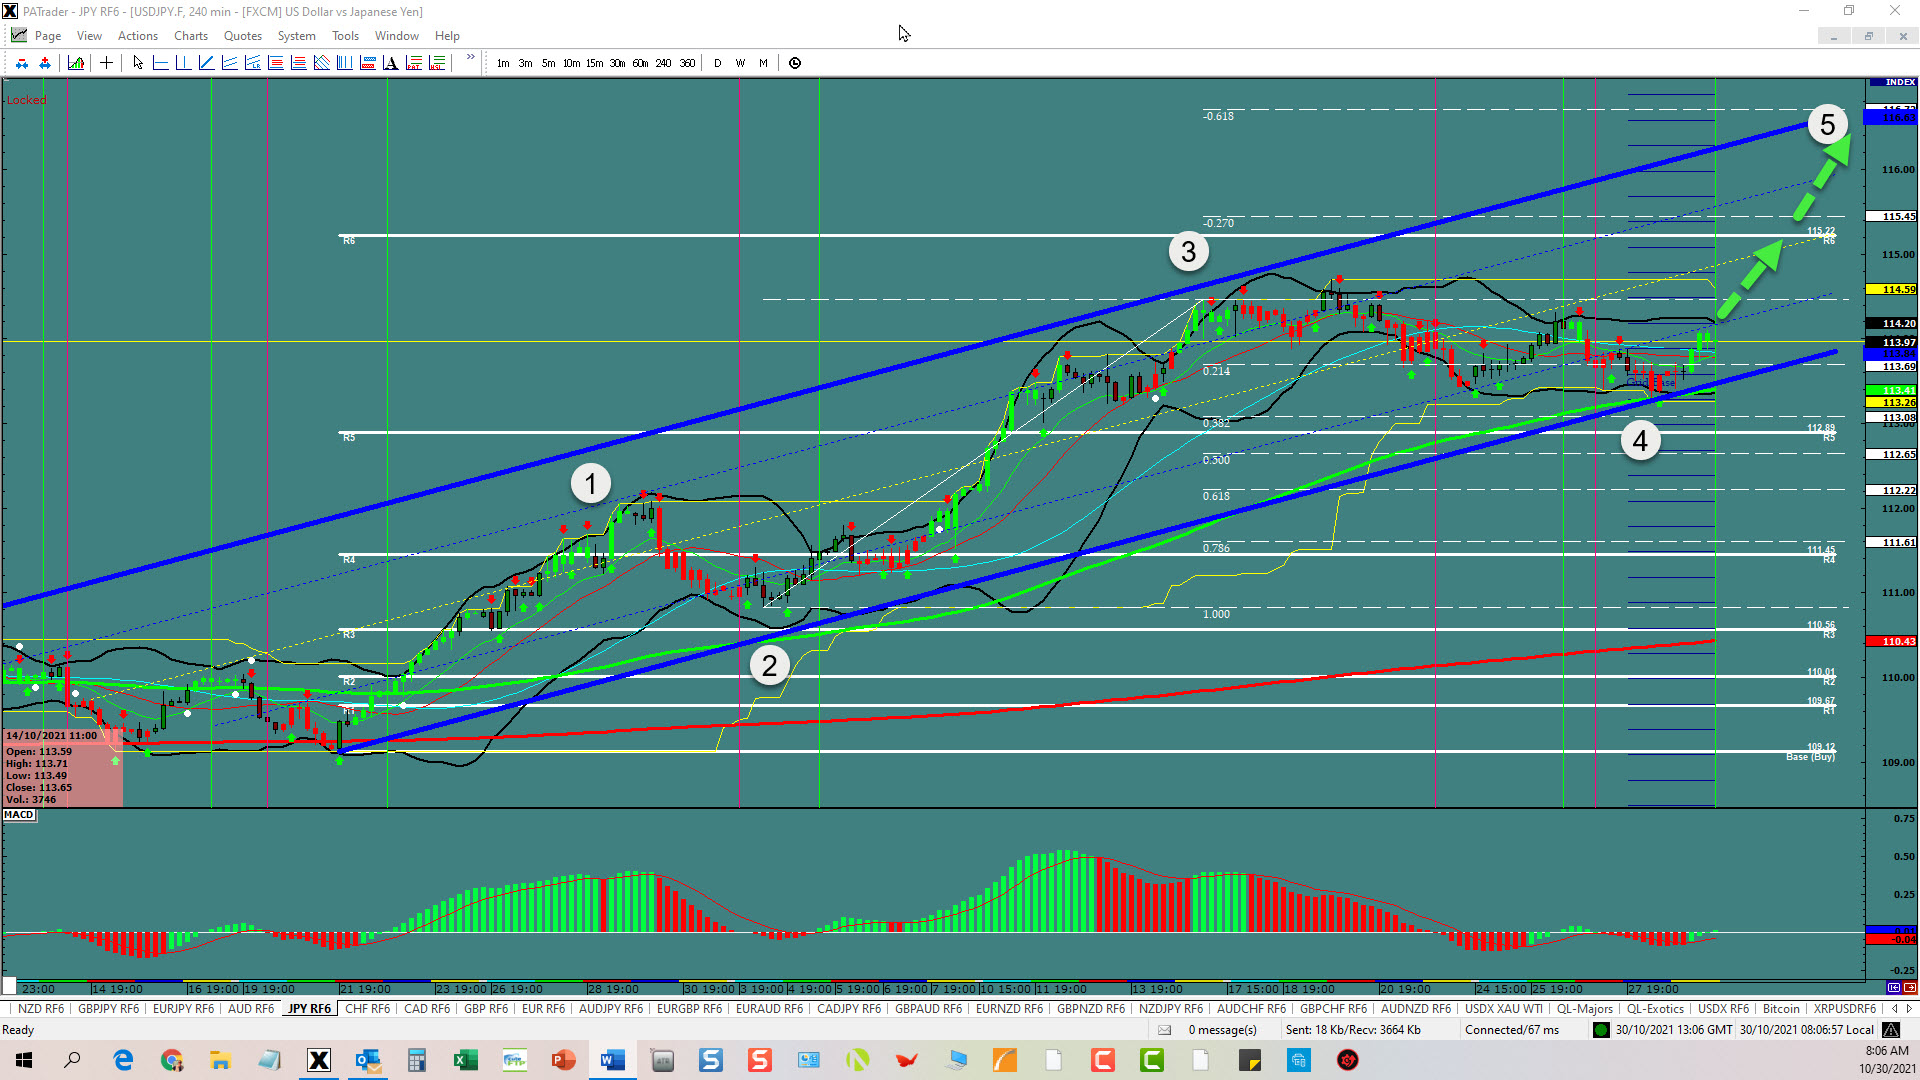Open Outlook from the Windows taskbar
The image size is (1920, 1080).
point(367,1060)
